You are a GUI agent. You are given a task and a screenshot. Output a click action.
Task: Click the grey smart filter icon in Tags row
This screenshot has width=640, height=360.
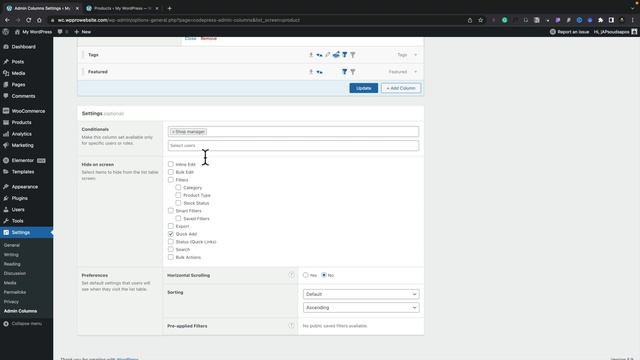click(x=353, y=55)
